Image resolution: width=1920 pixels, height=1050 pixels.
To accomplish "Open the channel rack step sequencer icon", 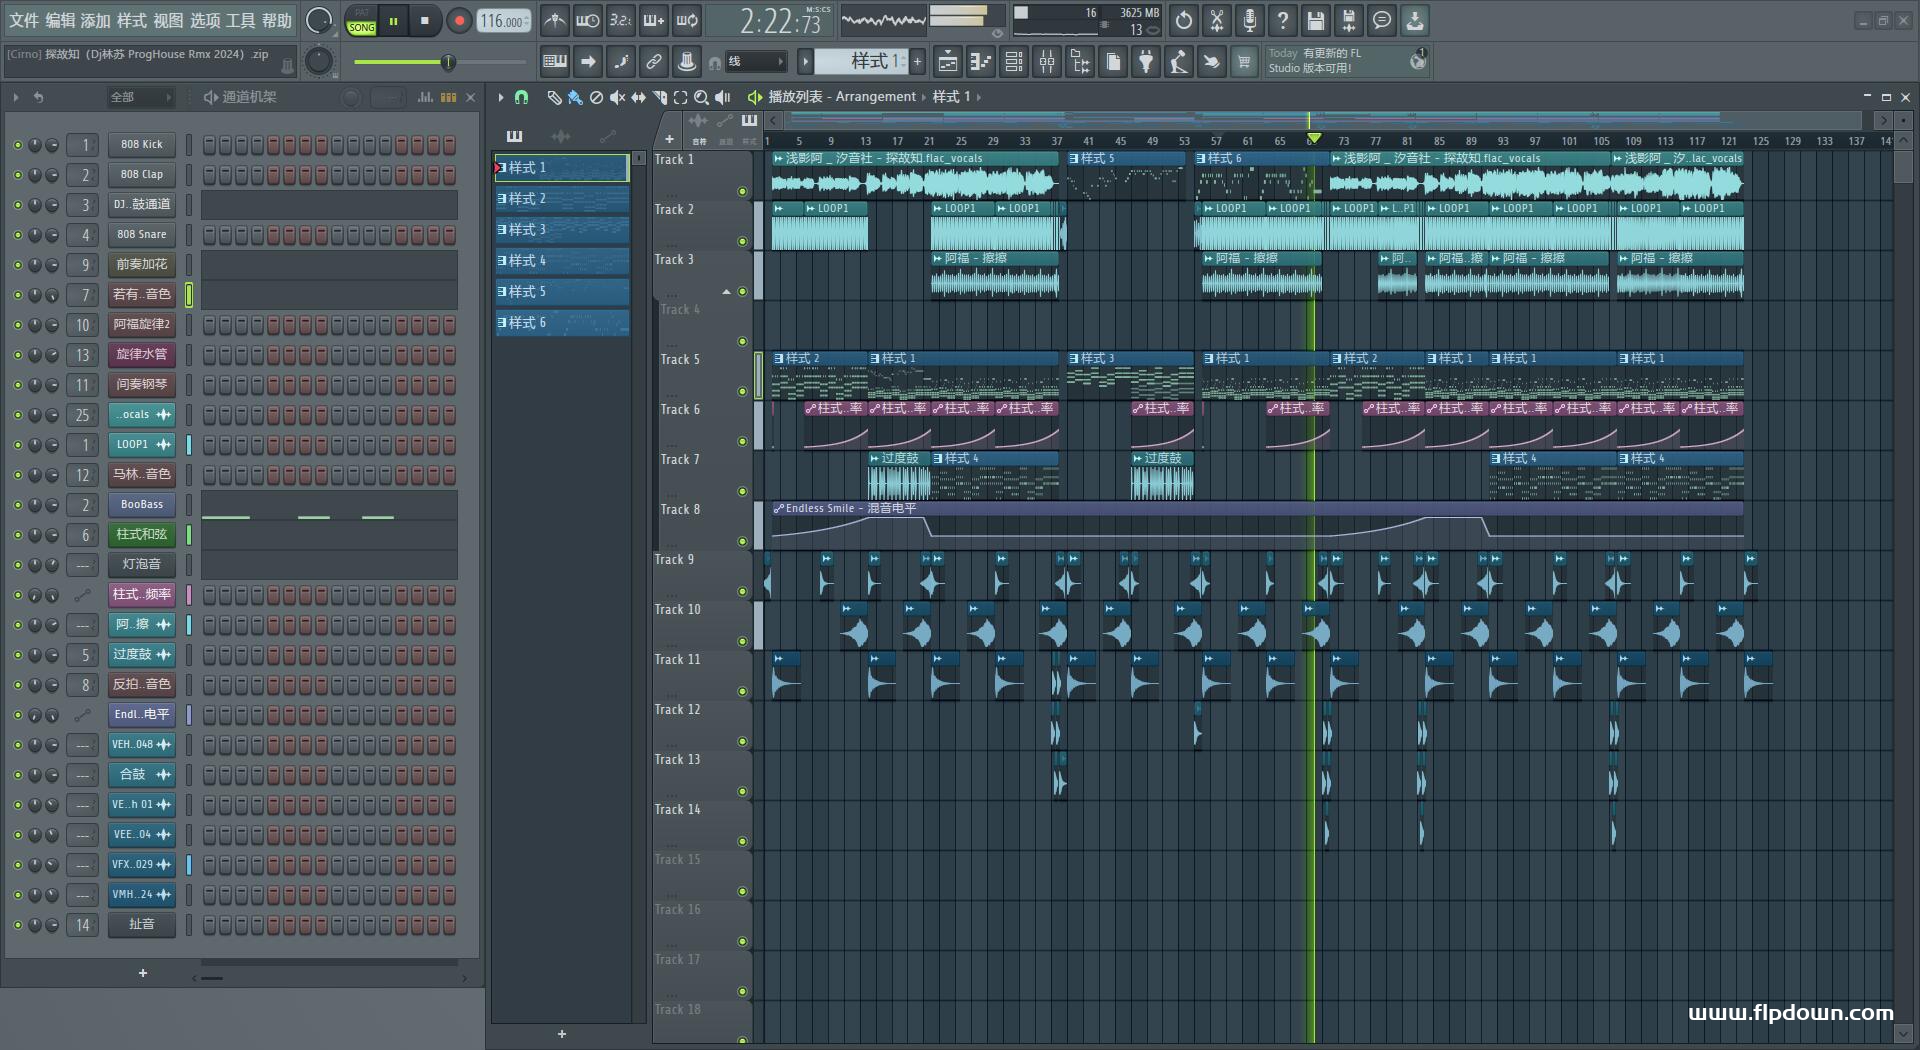I will click(x=1014, y=63).
